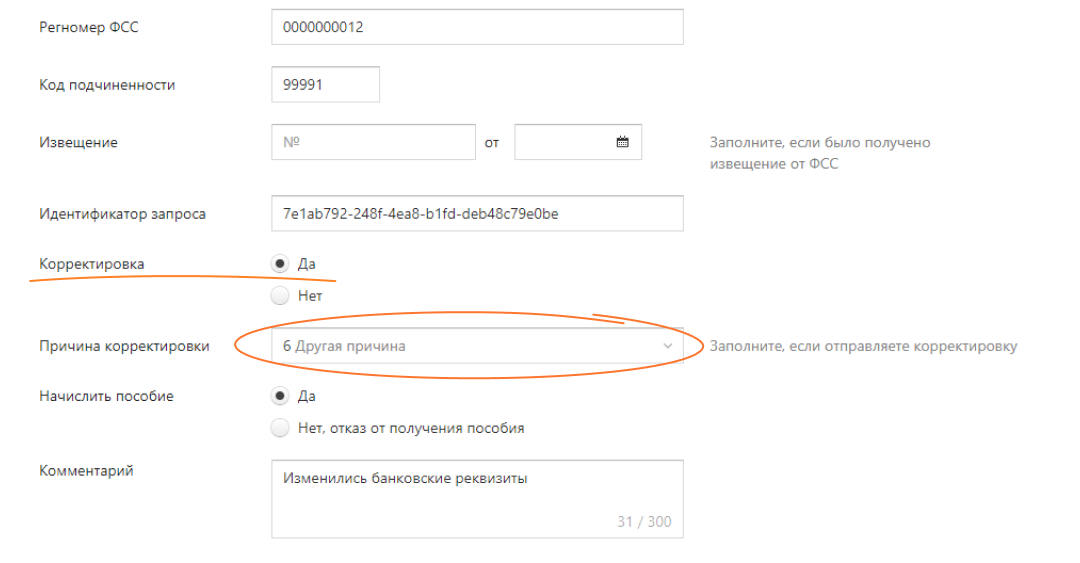This screenshot has width=1080, height=563.
Task: Select "Да" radio for Начислить пособие
Action: point(280,396)
